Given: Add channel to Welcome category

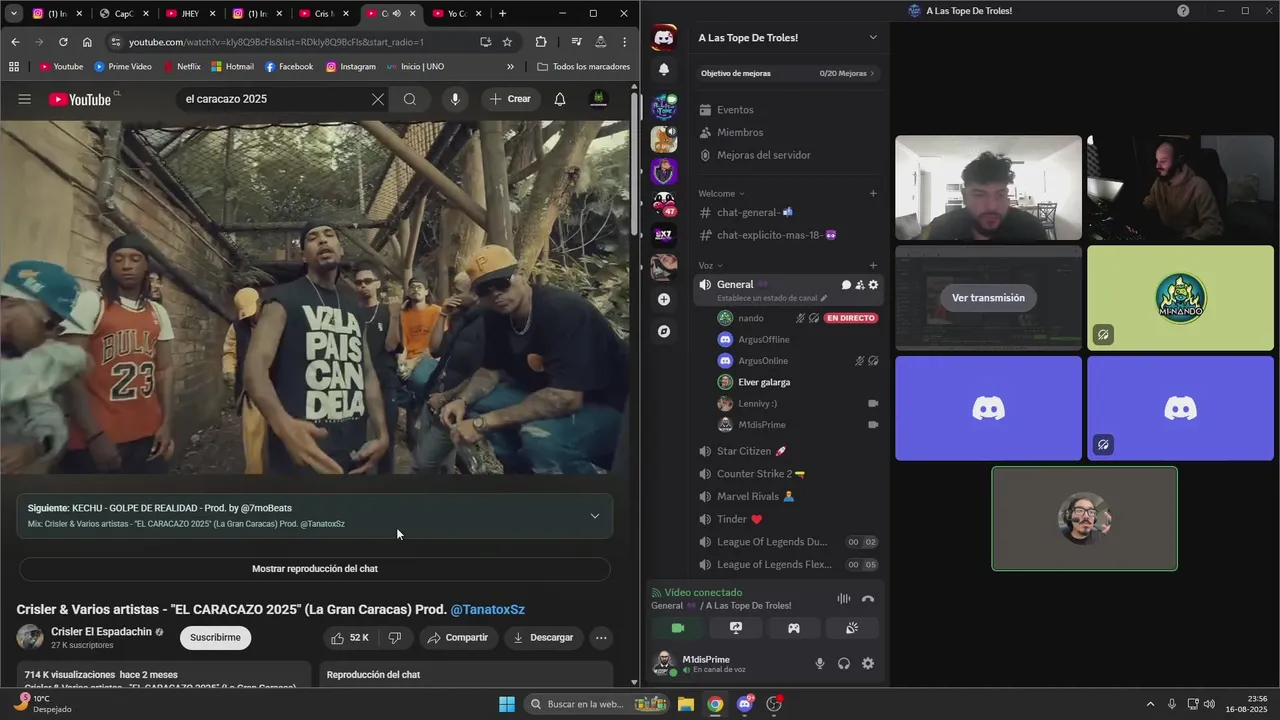Looking at the screenshot, I should tap(873, 193).
